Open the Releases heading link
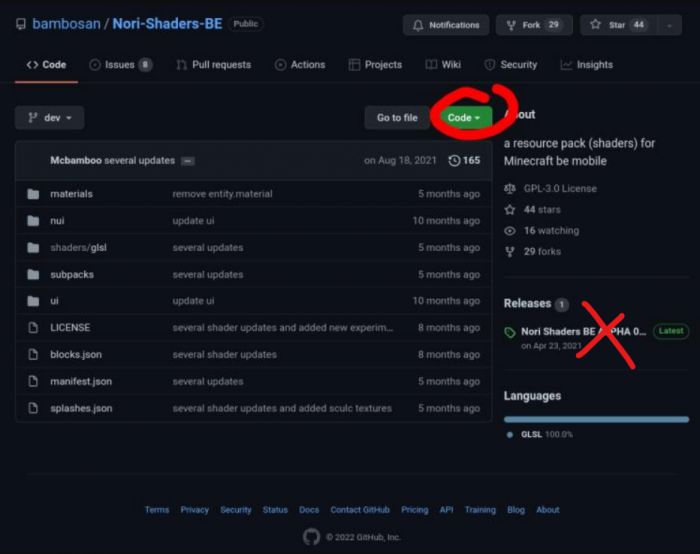Viewport: 700px width, 554px height. (527, 304)
